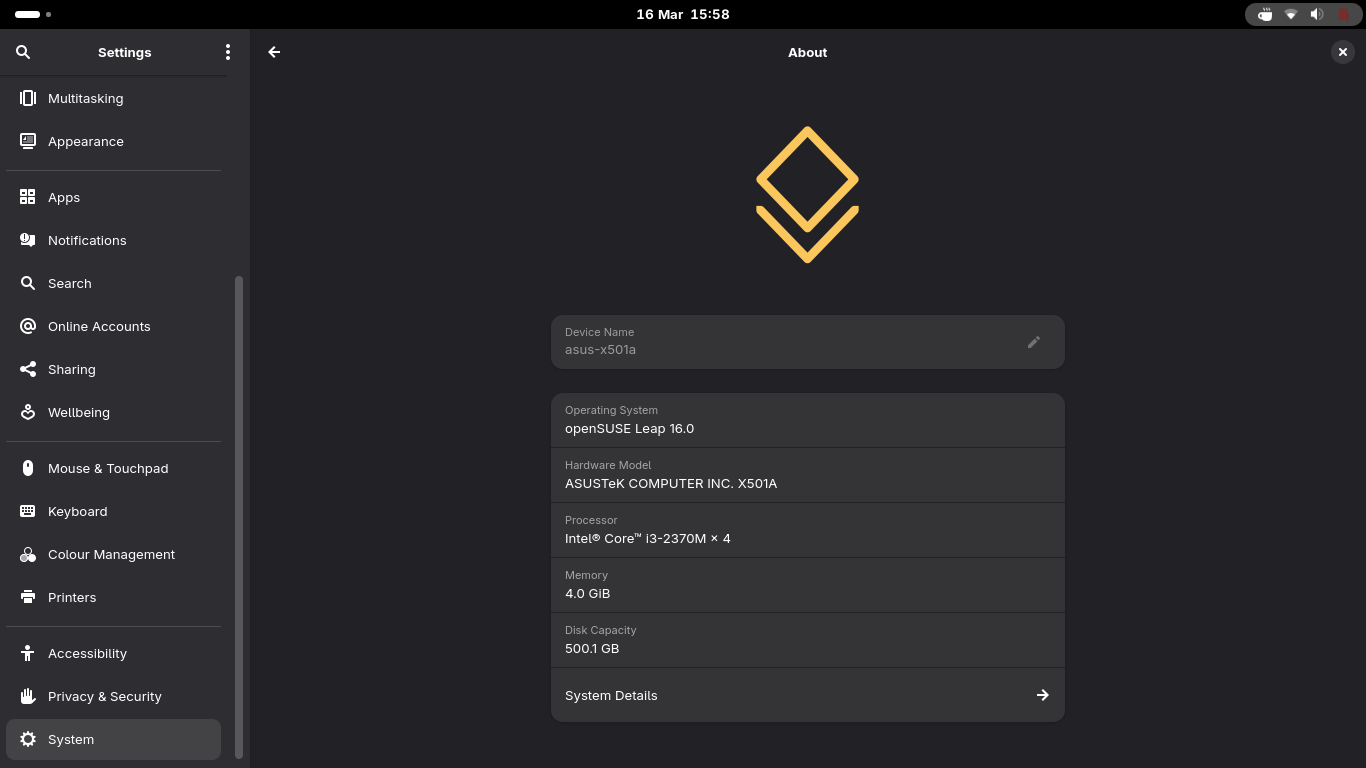
Task: Open Keyboard settings
Action: [x=77, y=511]
